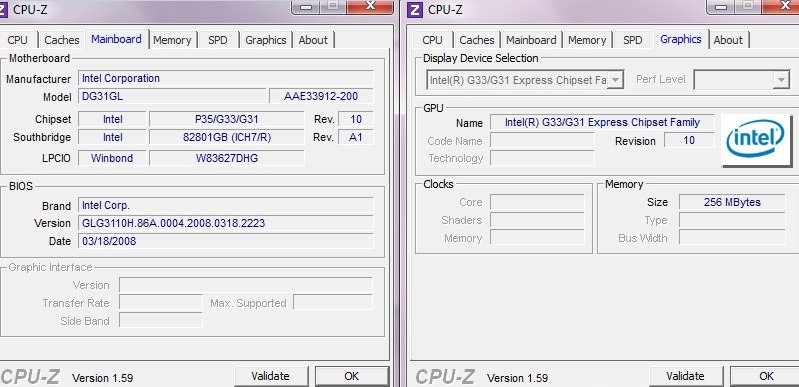Open Caches tab in right CPU-Z window
Viewport: 799px width, 387px height.
click(x=476, y=40)
